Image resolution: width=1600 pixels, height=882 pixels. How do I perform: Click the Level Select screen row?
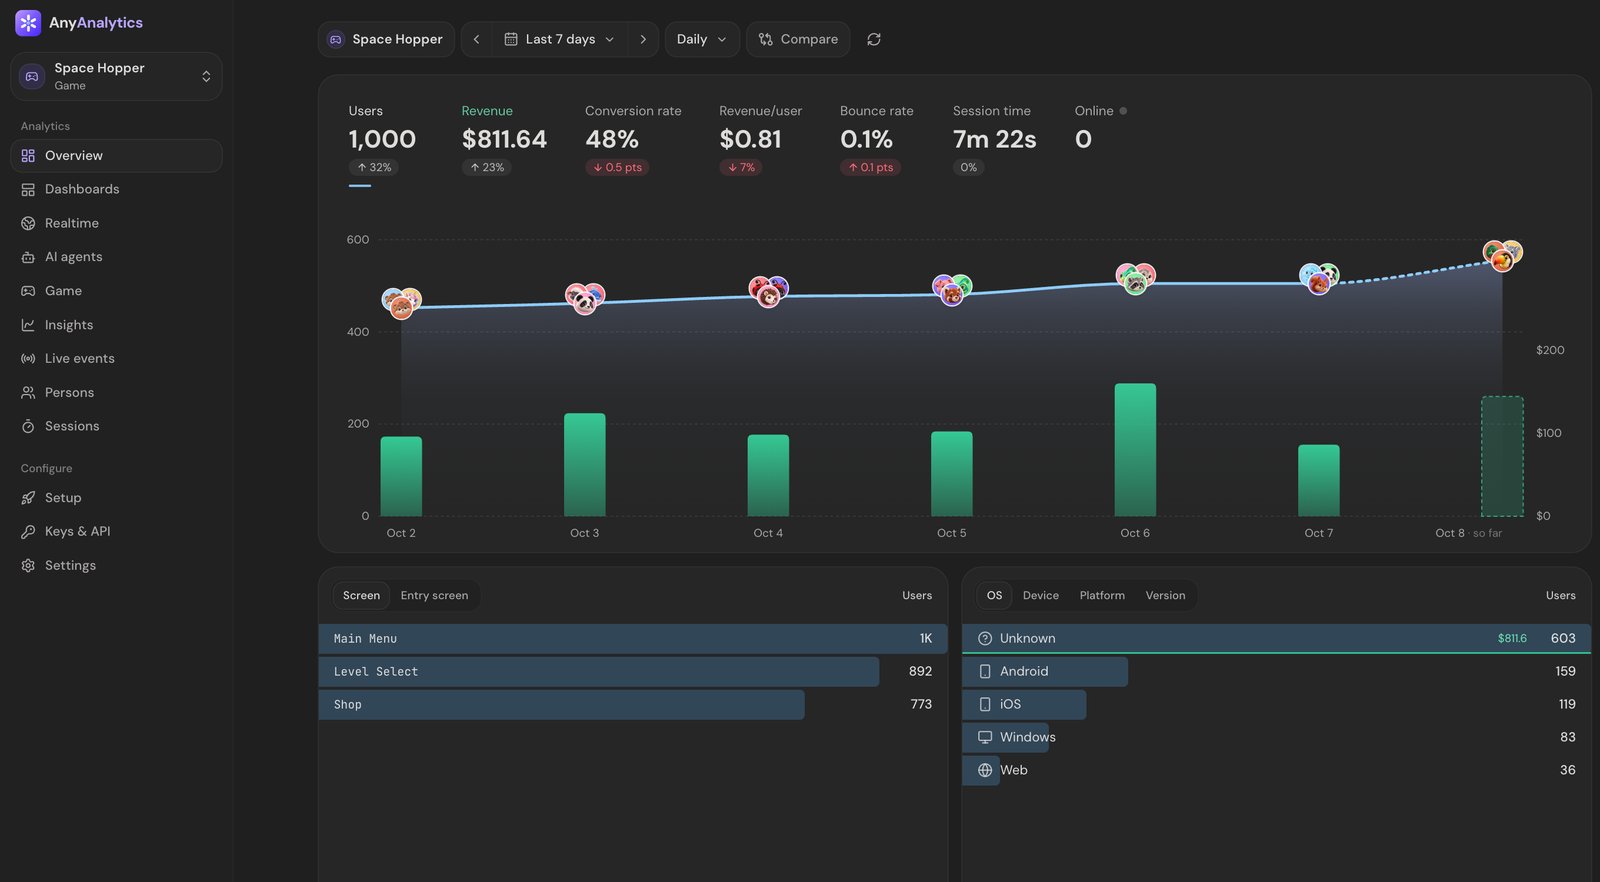point(632,671)
